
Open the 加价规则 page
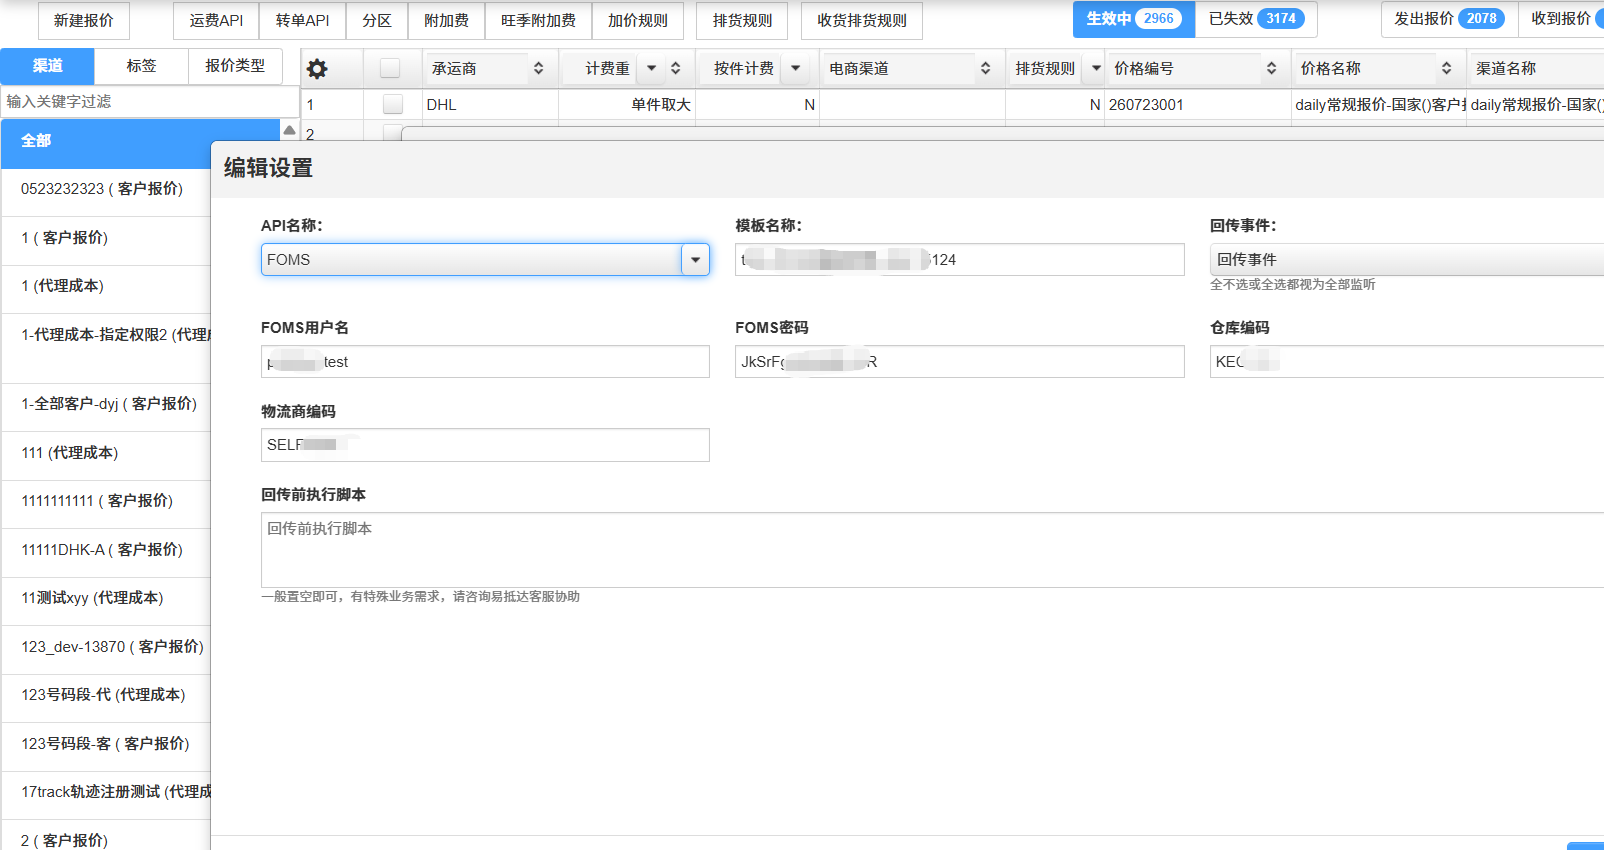pyautogui.click(x=638, y=20)
